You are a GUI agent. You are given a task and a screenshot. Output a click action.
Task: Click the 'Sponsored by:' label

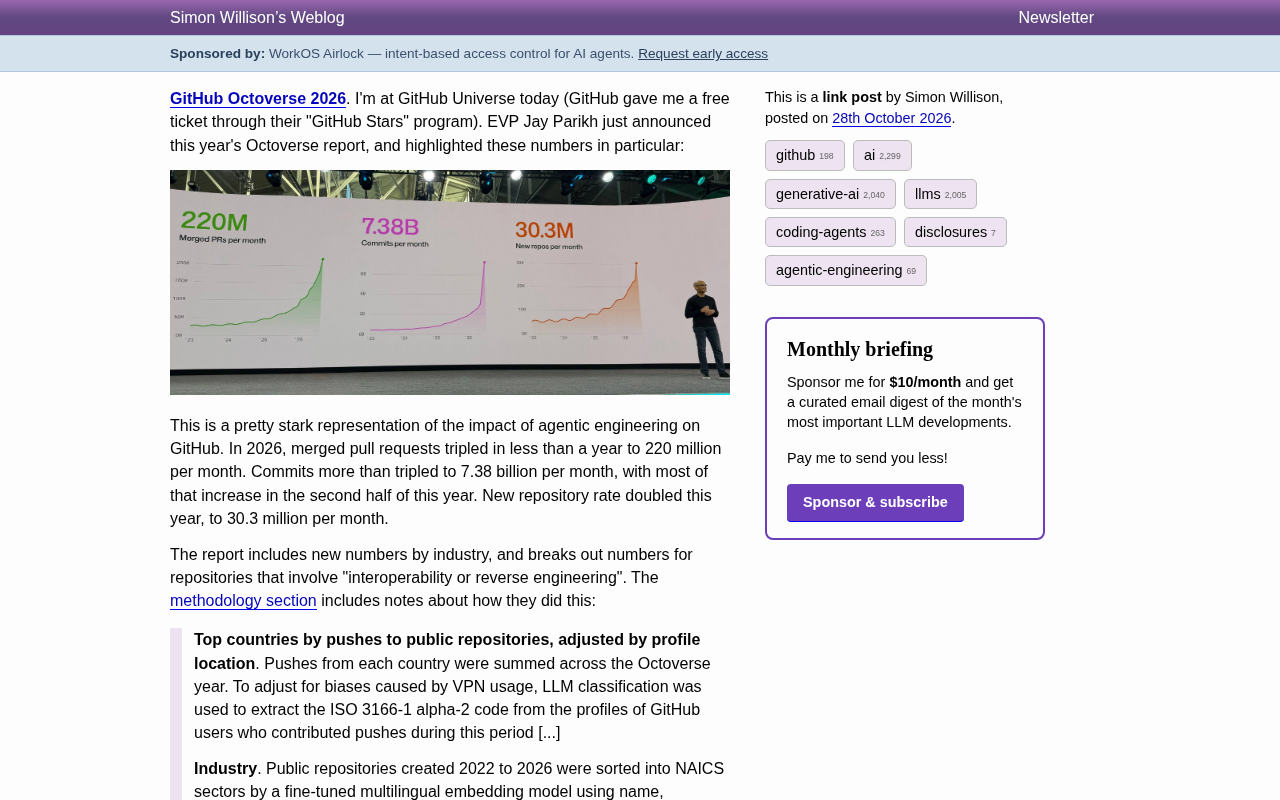217,54
